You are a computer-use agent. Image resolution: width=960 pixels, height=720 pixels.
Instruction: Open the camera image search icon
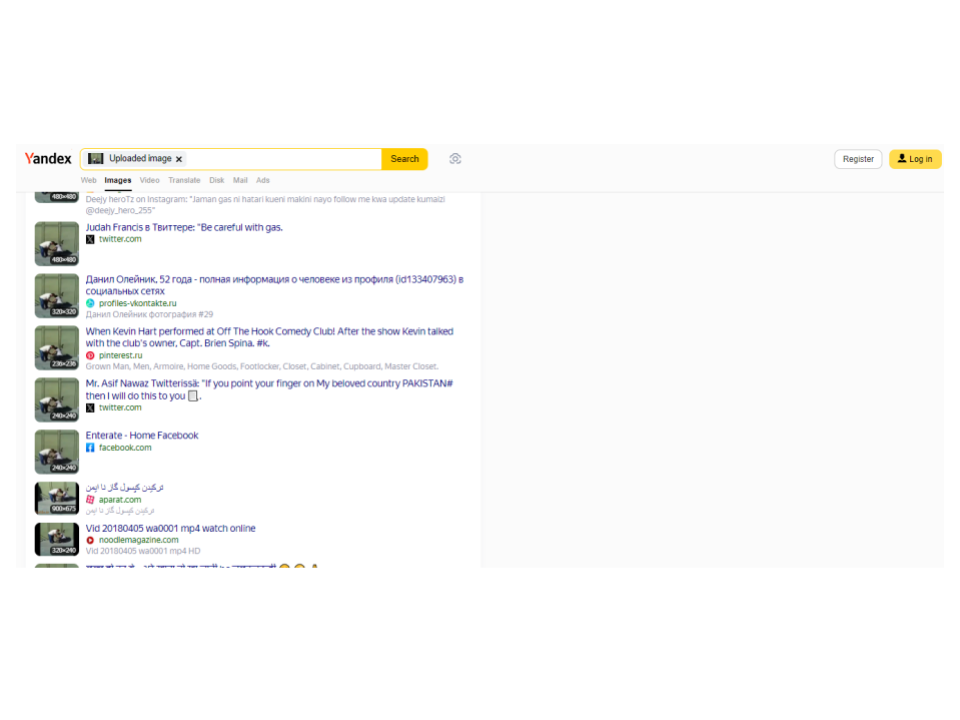[455, 159]
